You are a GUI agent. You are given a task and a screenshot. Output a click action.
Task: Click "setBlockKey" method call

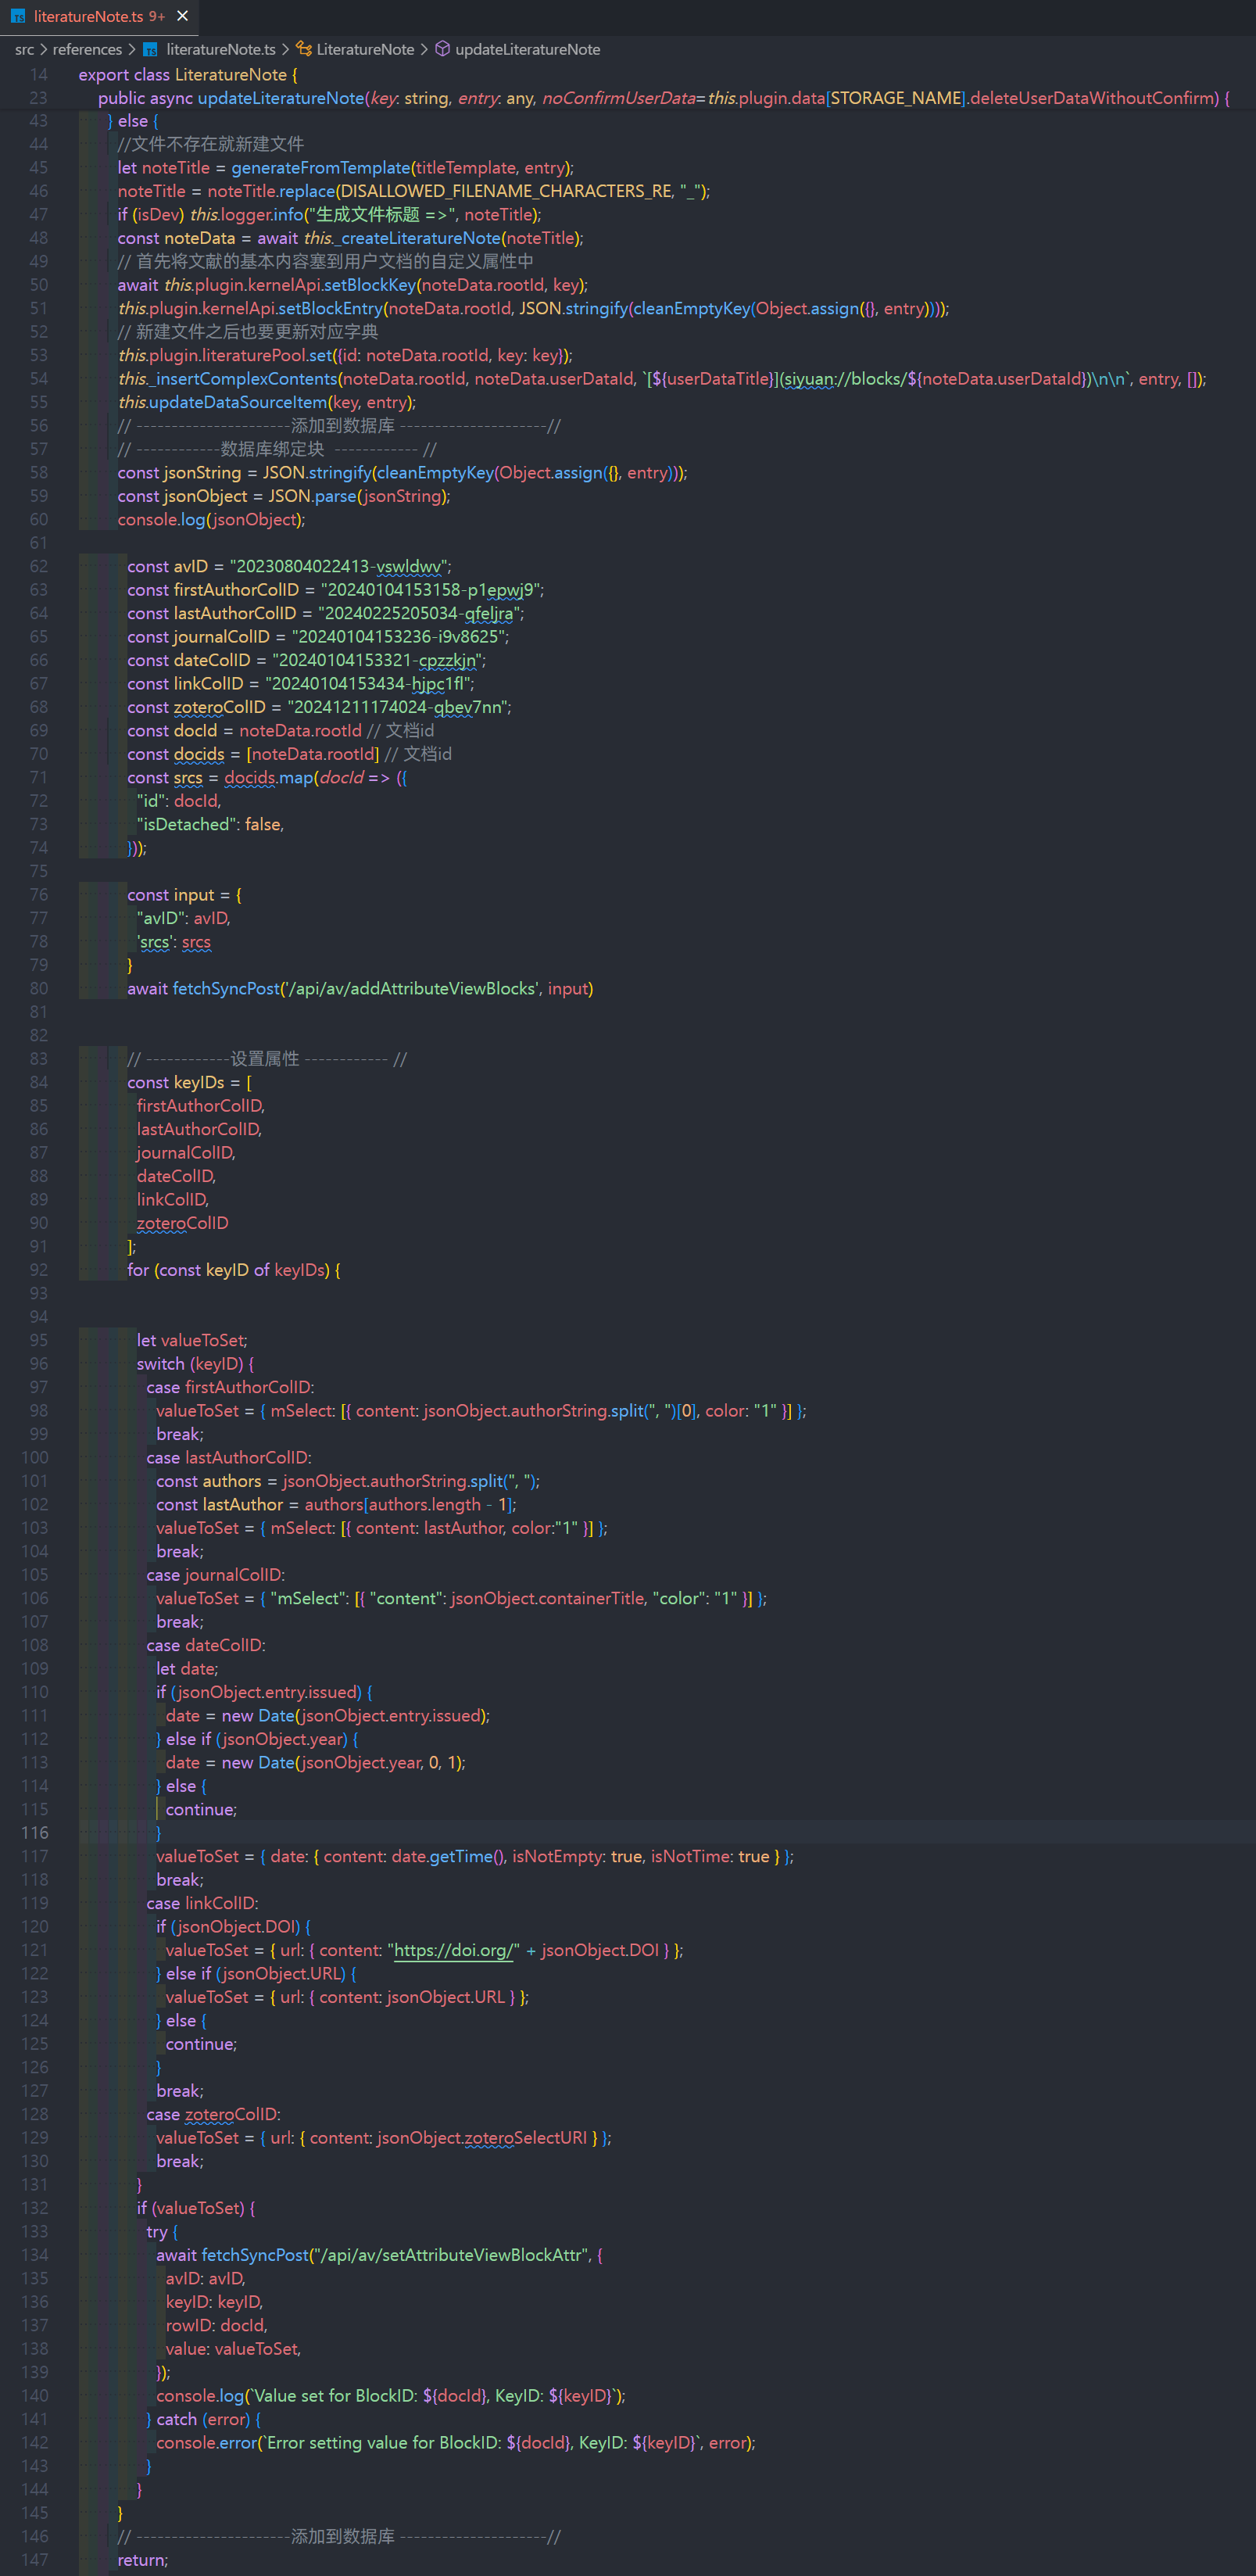[370, 285]
